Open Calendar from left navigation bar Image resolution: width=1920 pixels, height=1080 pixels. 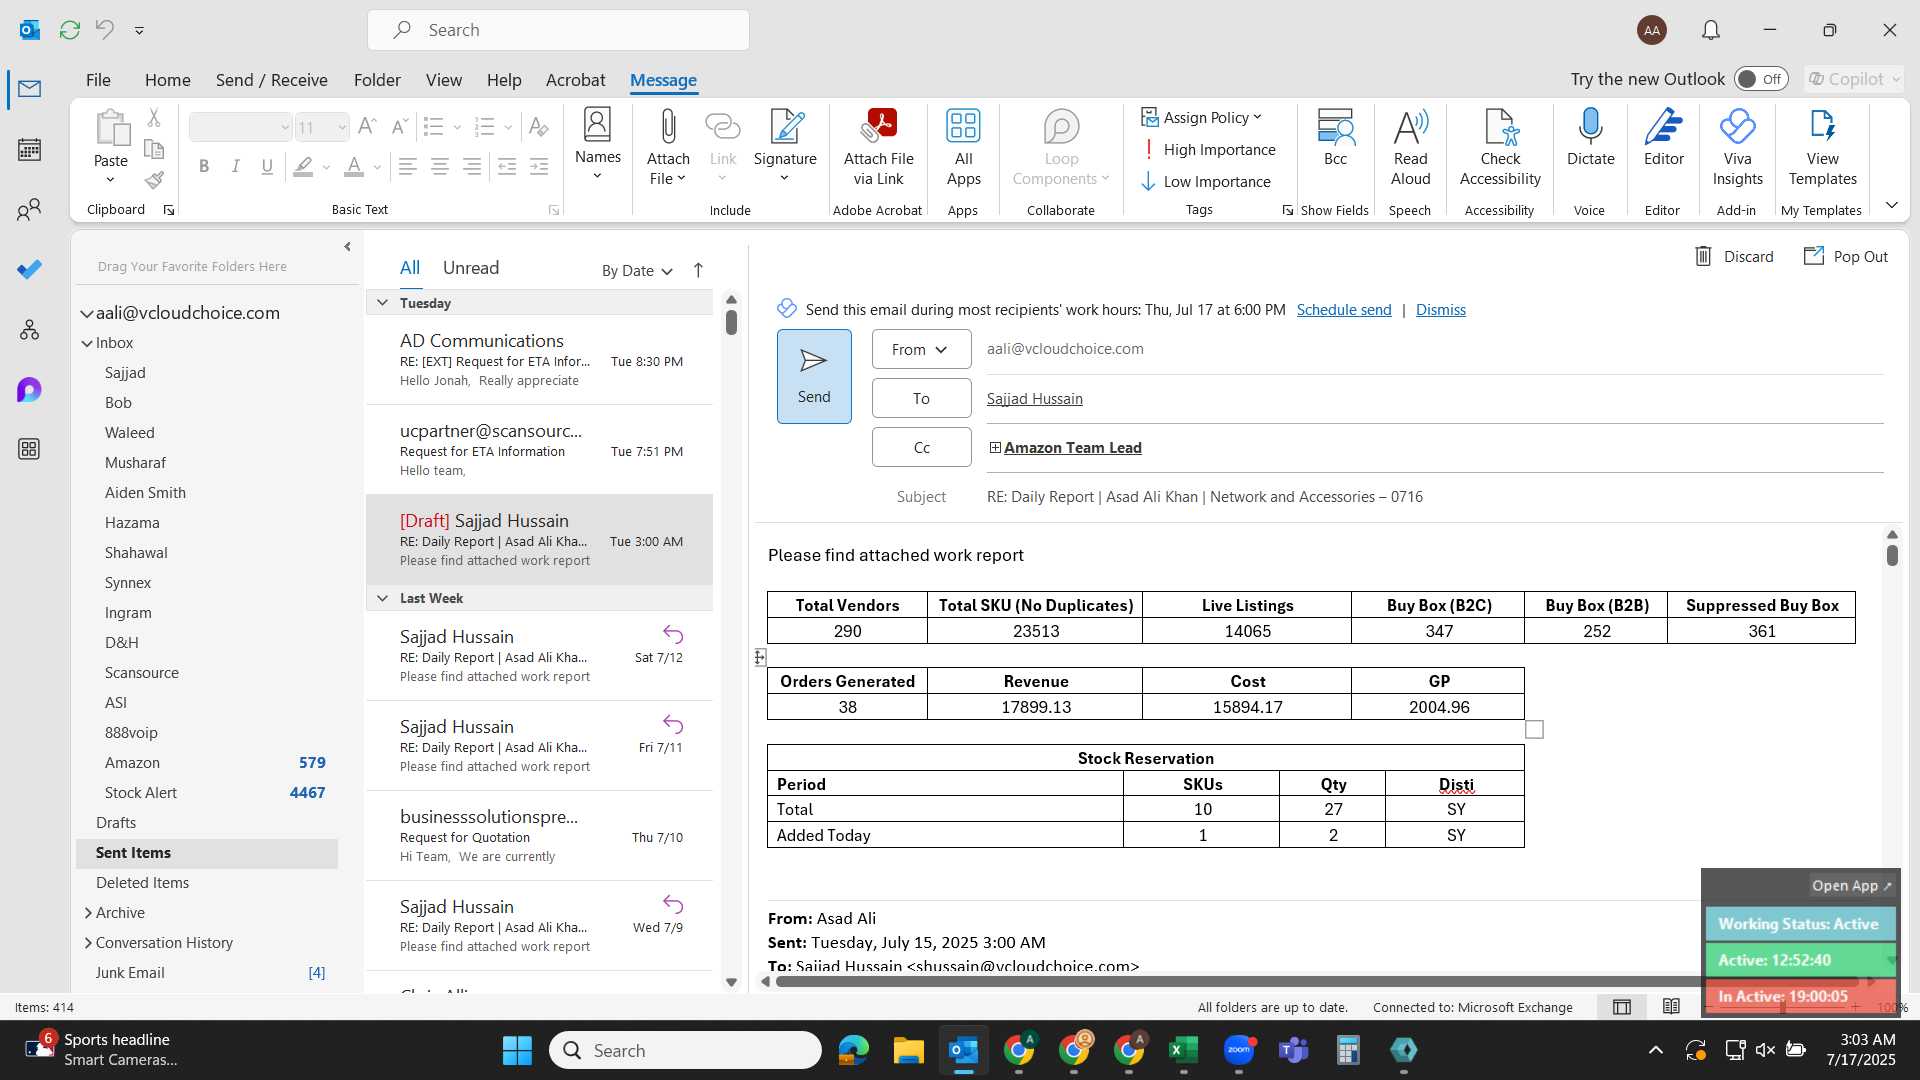[x=29, y=150]
